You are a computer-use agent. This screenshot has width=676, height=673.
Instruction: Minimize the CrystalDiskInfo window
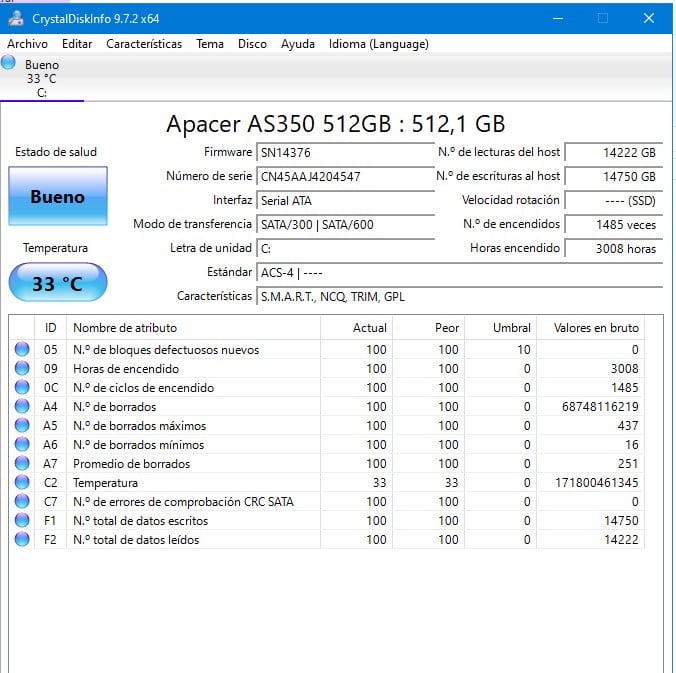(x=558, y=19)
